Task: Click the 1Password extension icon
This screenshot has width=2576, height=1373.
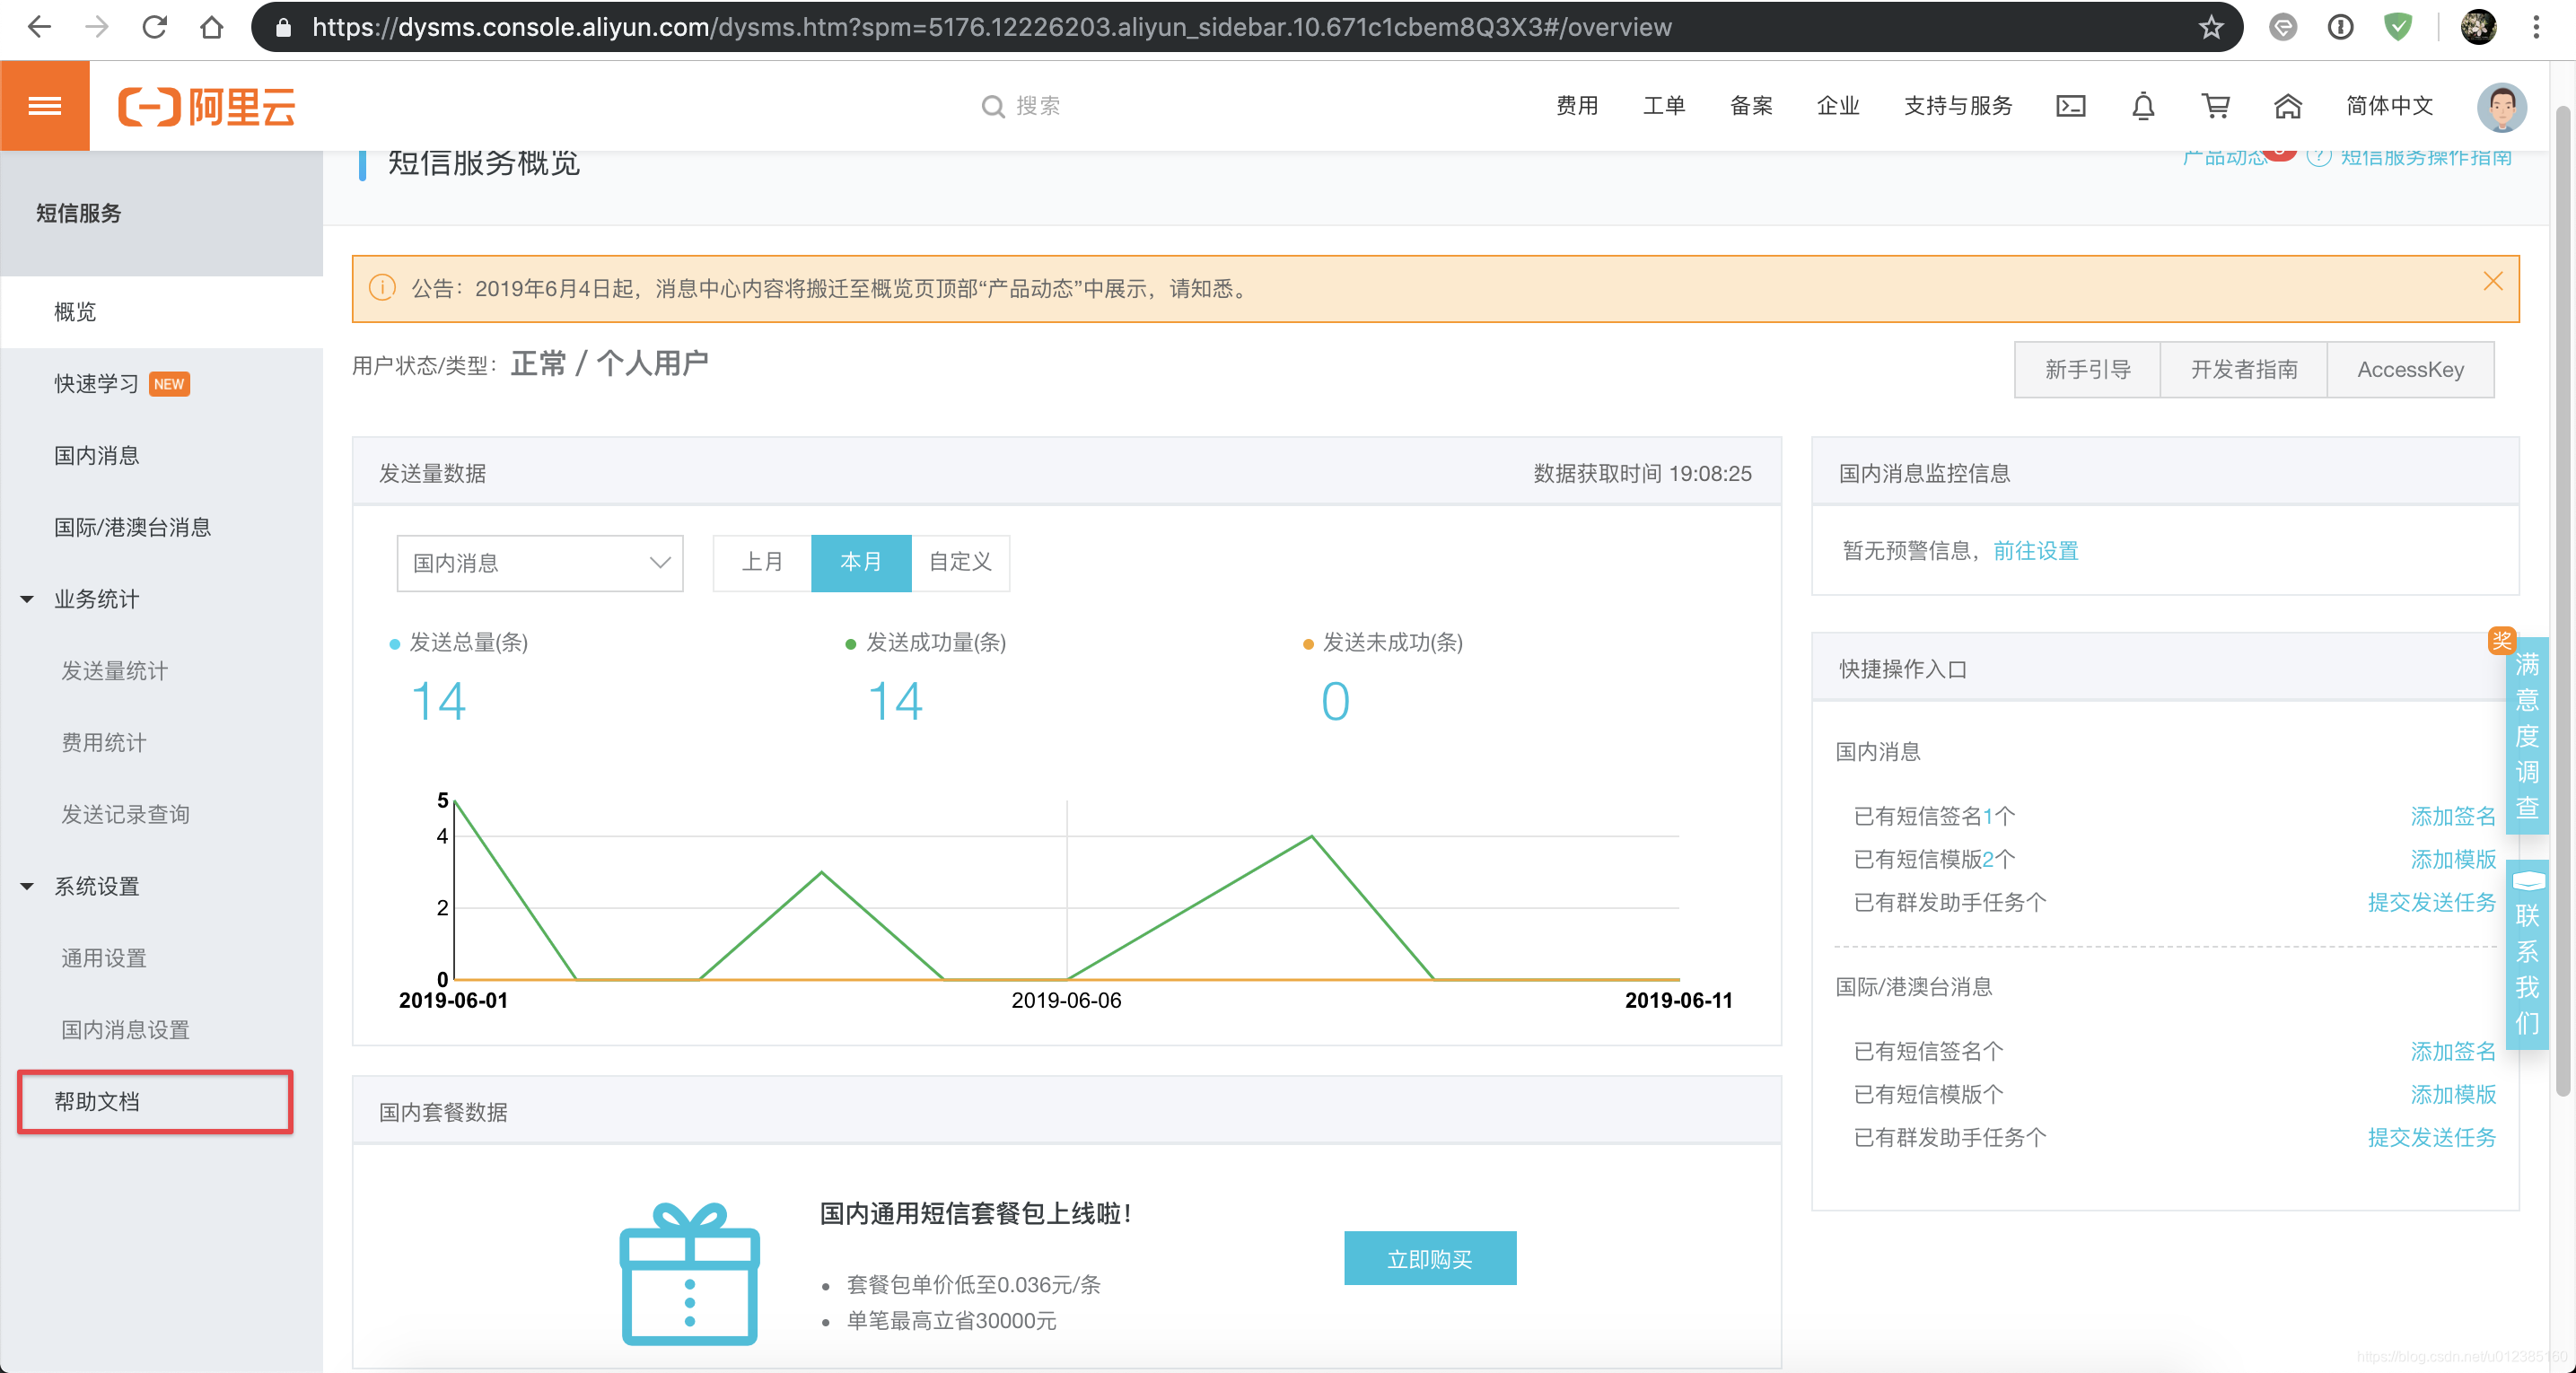Action: (x=2340, y=27)
